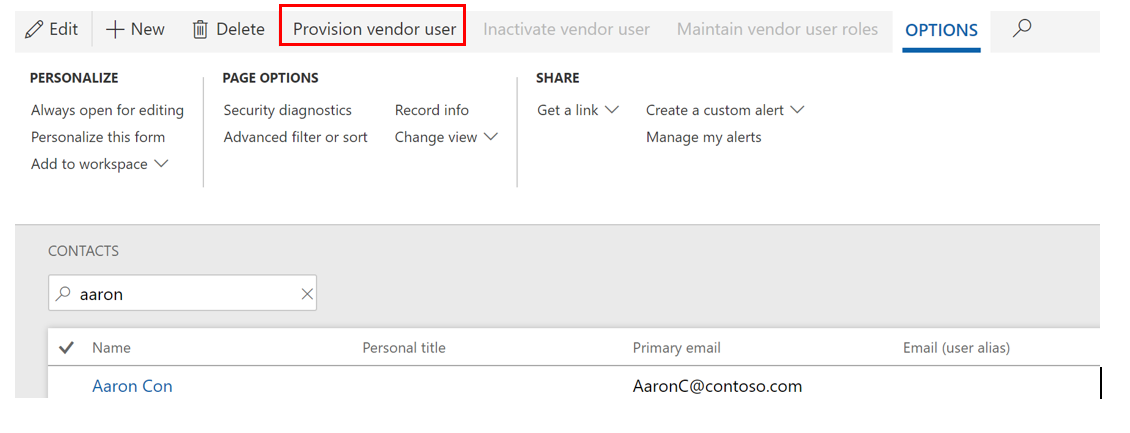The height and width of the screenshot is (433, 1130).
Task: Click Provision vendor user button
Action: (374, 30)
